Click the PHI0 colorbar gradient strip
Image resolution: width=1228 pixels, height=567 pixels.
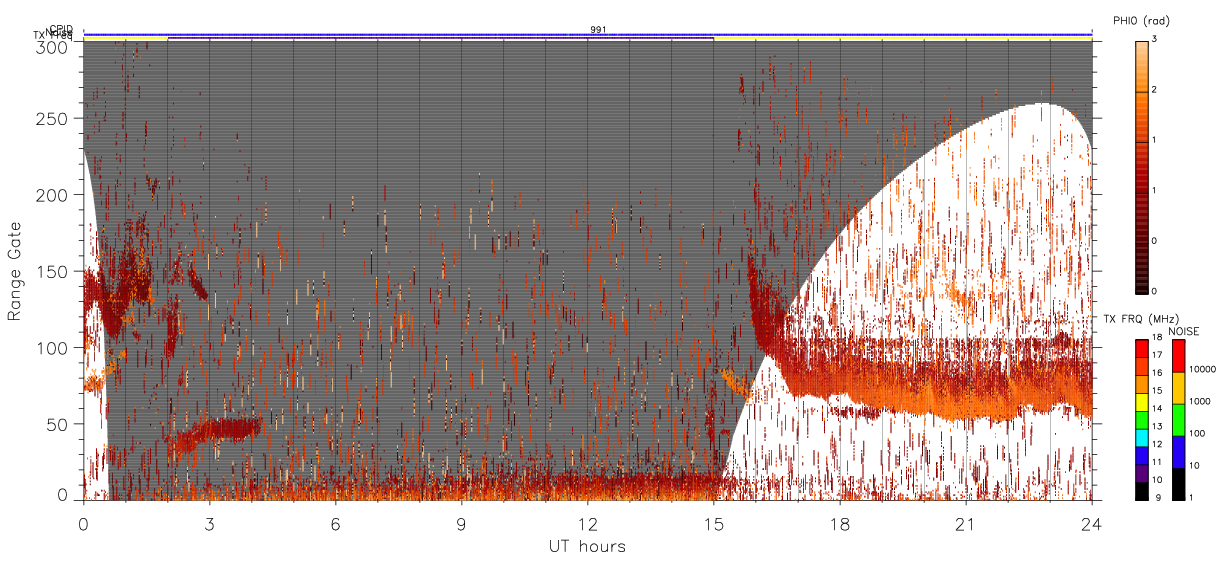click(x=1141, y=166)
